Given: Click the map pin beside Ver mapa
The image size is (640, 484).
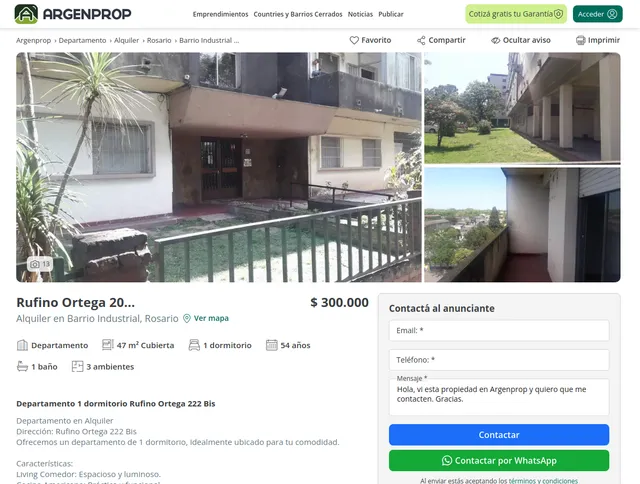Looking at the screenshot, I should click(187, 318).
